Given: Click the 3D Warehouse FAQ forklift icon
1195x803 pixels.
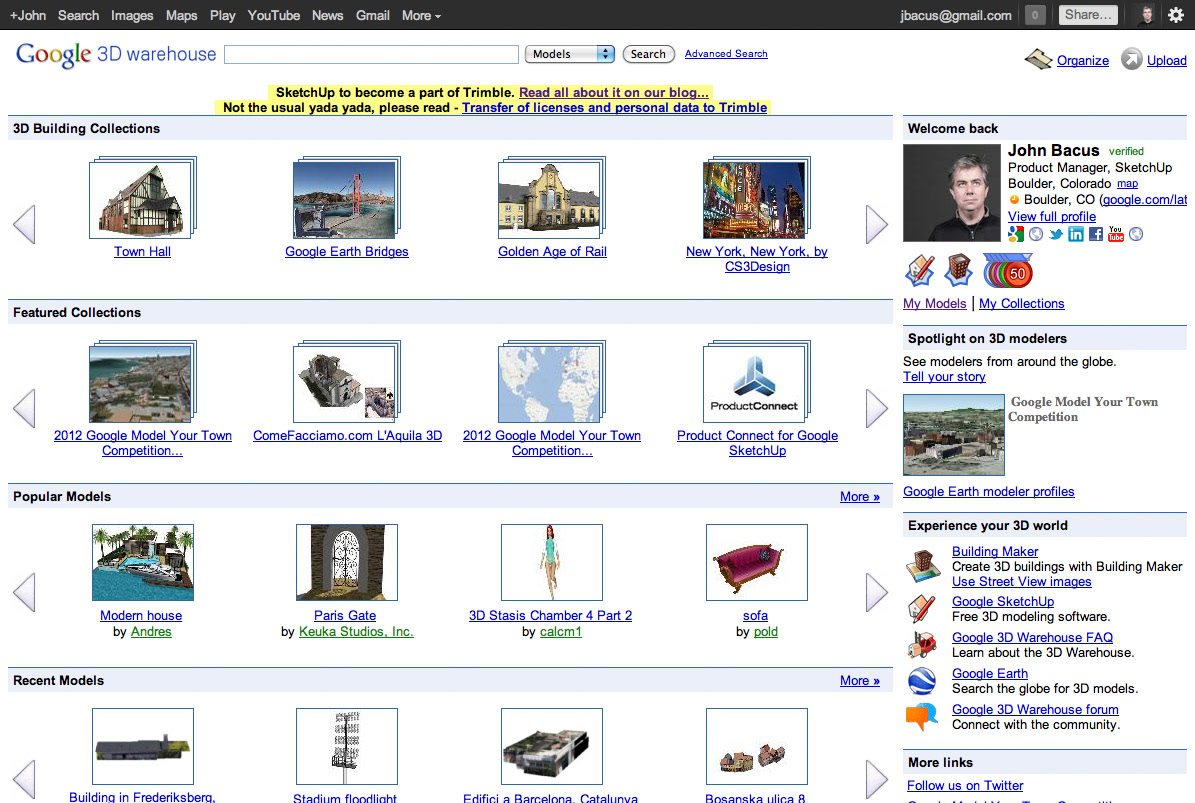Looking at the screenshot, I should 921,645.
